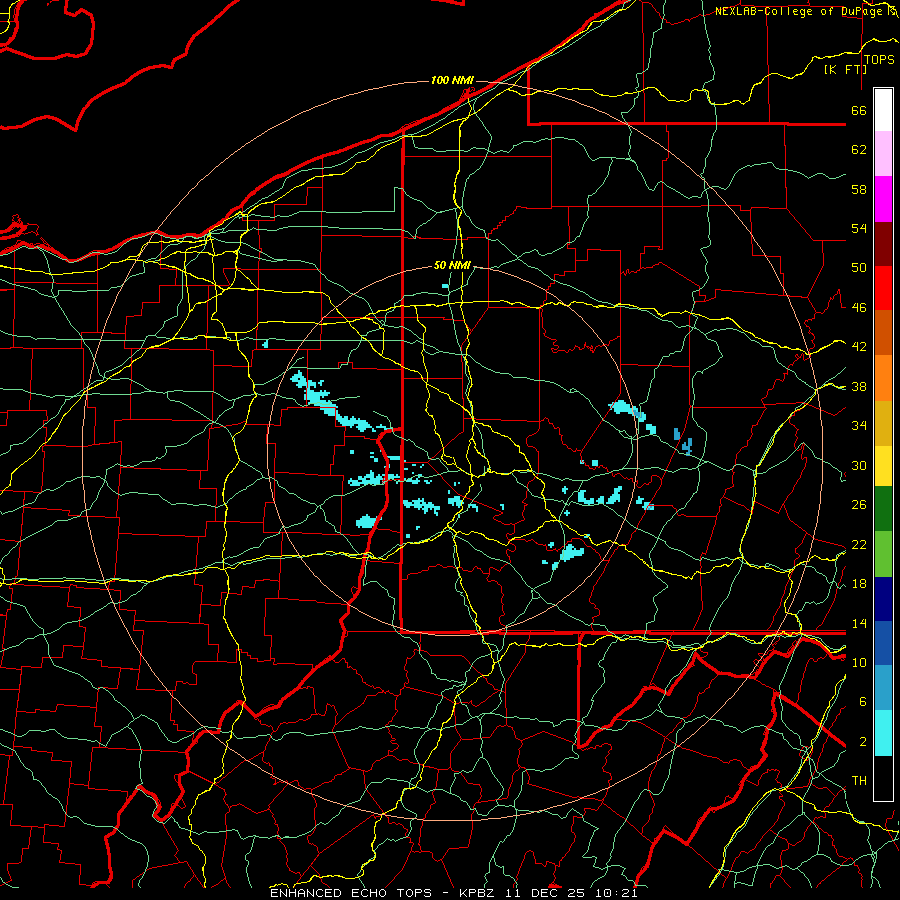Click the "2" legend value
The image size is (900, 900).
[x=863, y=742]
